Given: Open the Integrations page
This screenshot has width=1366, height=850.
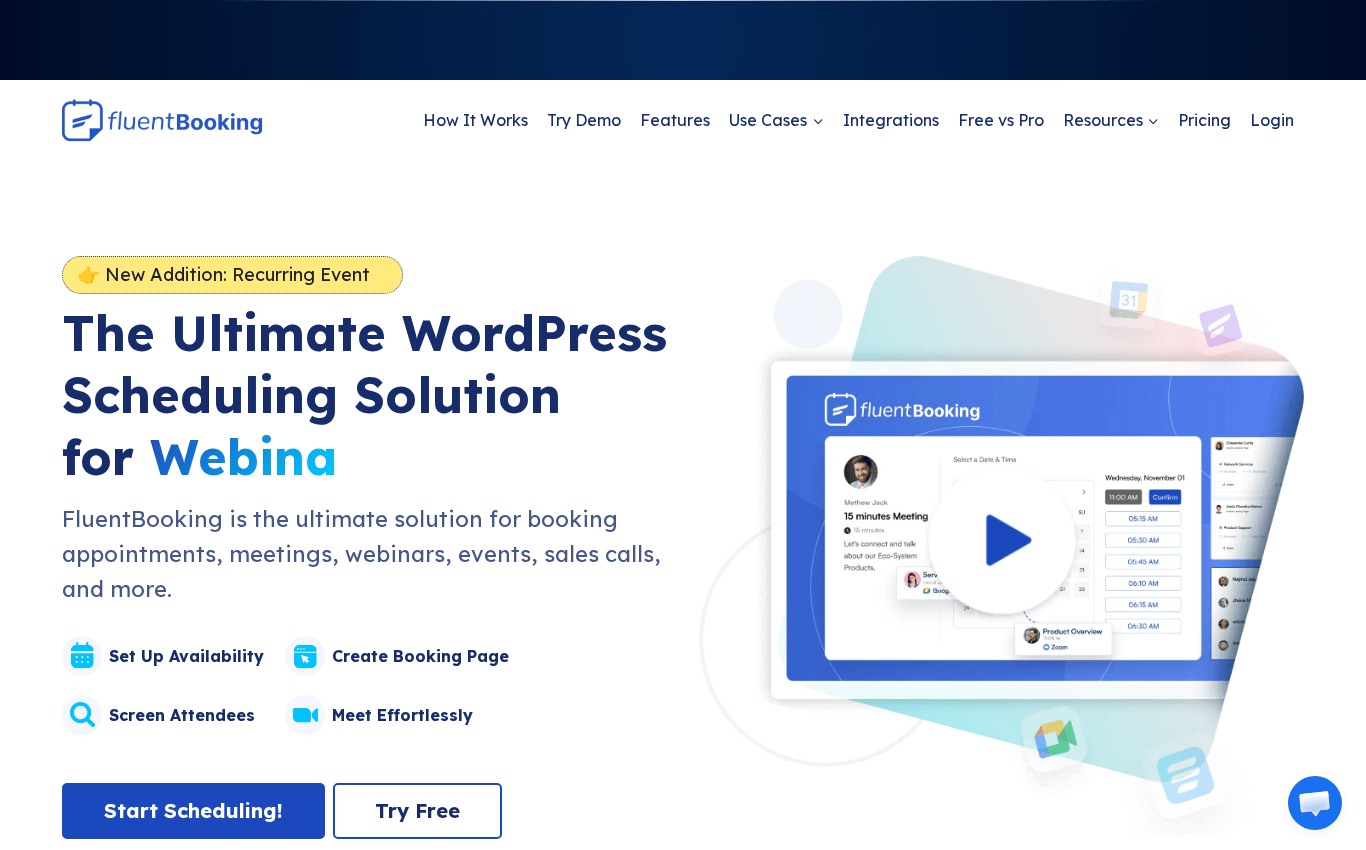Looking at the screenshot, I should pos(891,120).
